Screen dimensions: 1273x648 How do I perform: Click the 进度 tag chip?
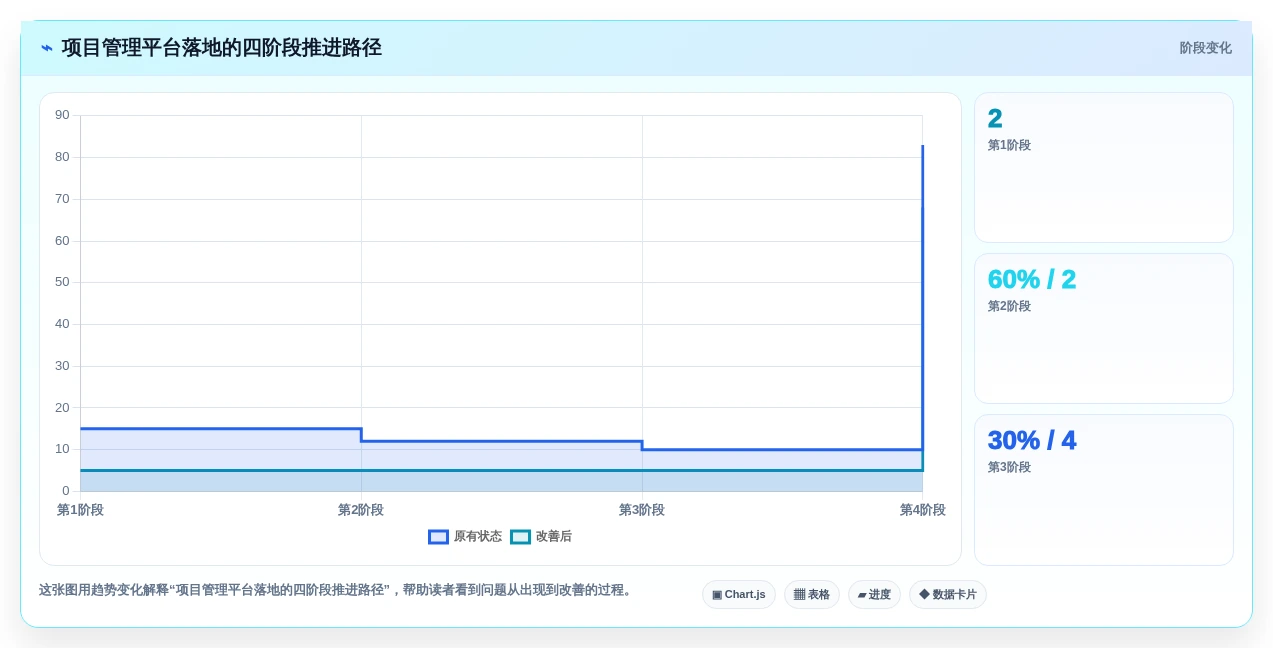click(x=874, y=594)
